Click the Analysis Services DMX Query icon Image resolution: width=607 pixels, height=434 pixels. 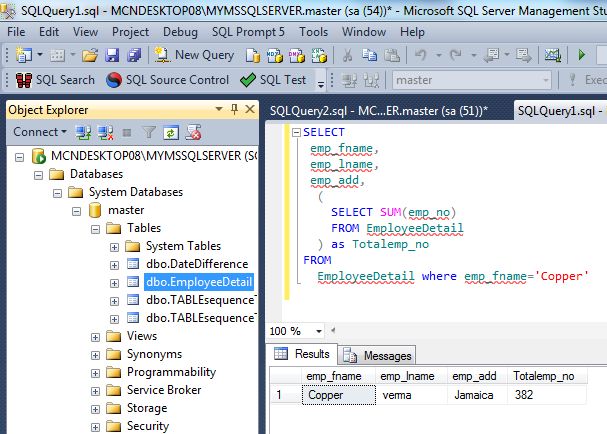pos(297,55)
